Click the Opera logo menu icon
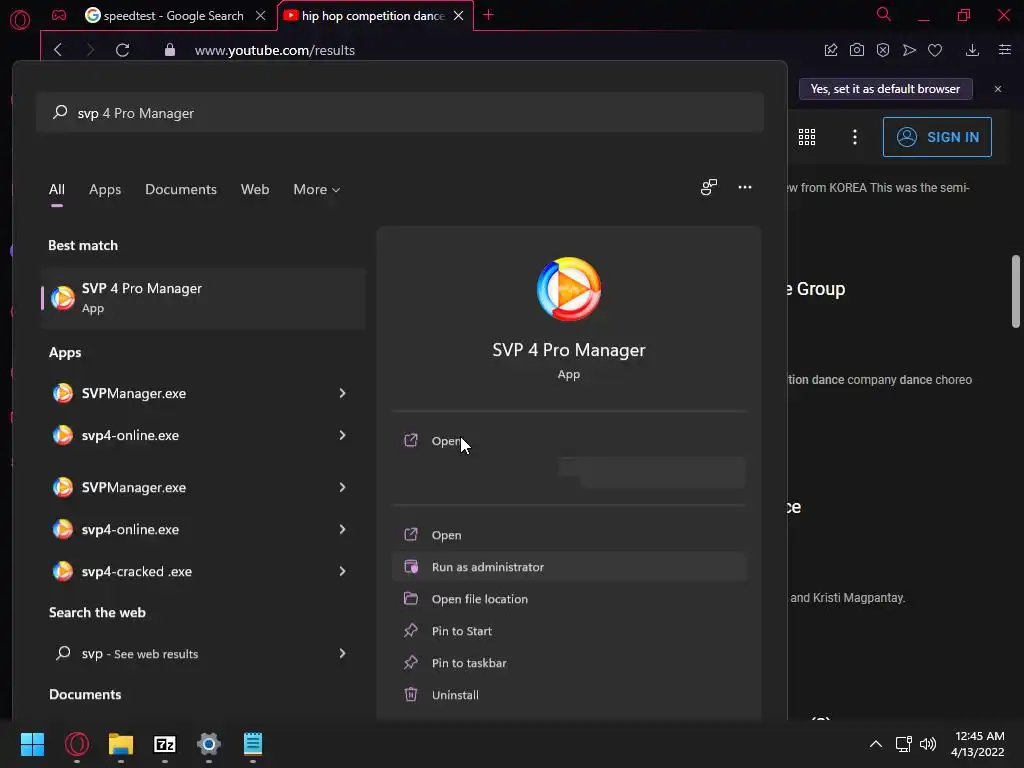 pos(20,20)
